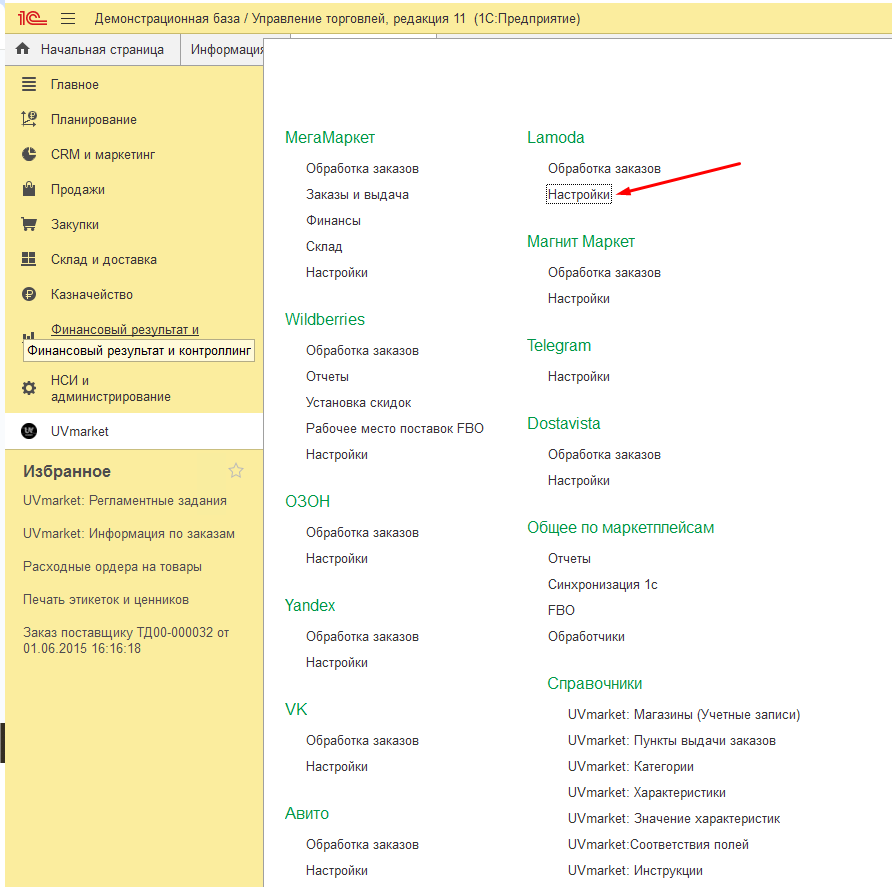
Task: Click the Планирование chart icon
Action: point(29,119)
